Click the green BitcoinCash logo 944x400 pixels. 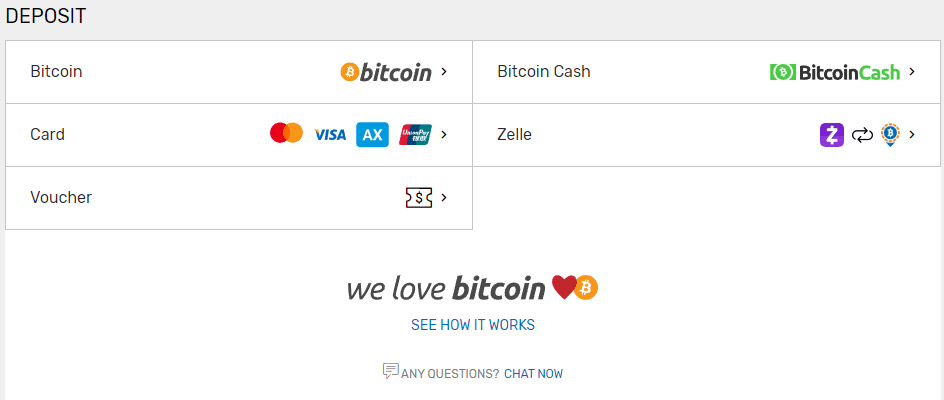tap(835, 72)
